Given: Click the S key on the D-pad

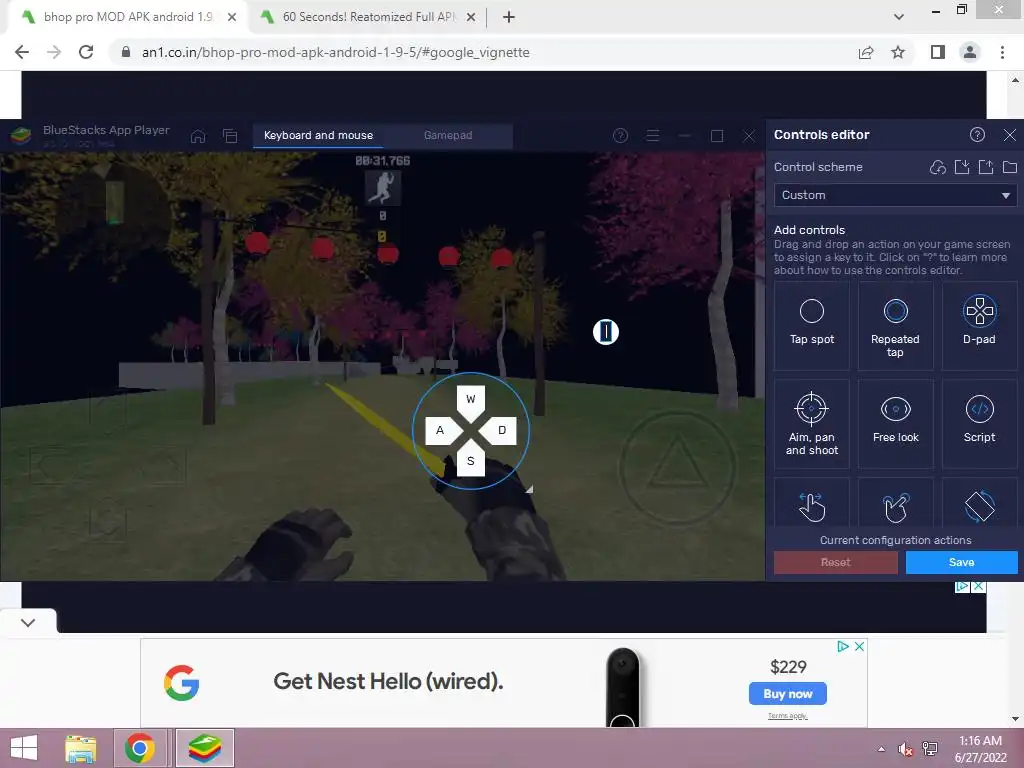Looking at the screenshot, I should pos(471,460).
